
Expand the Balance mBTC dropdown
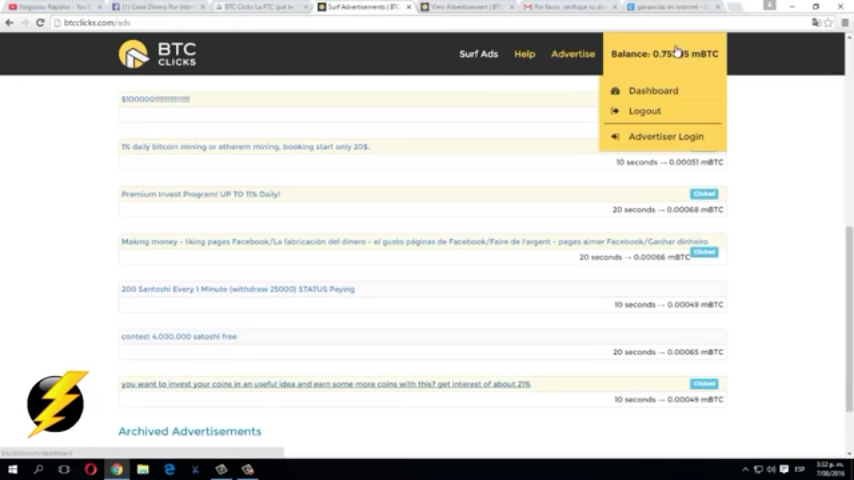[x=664, y=54]
